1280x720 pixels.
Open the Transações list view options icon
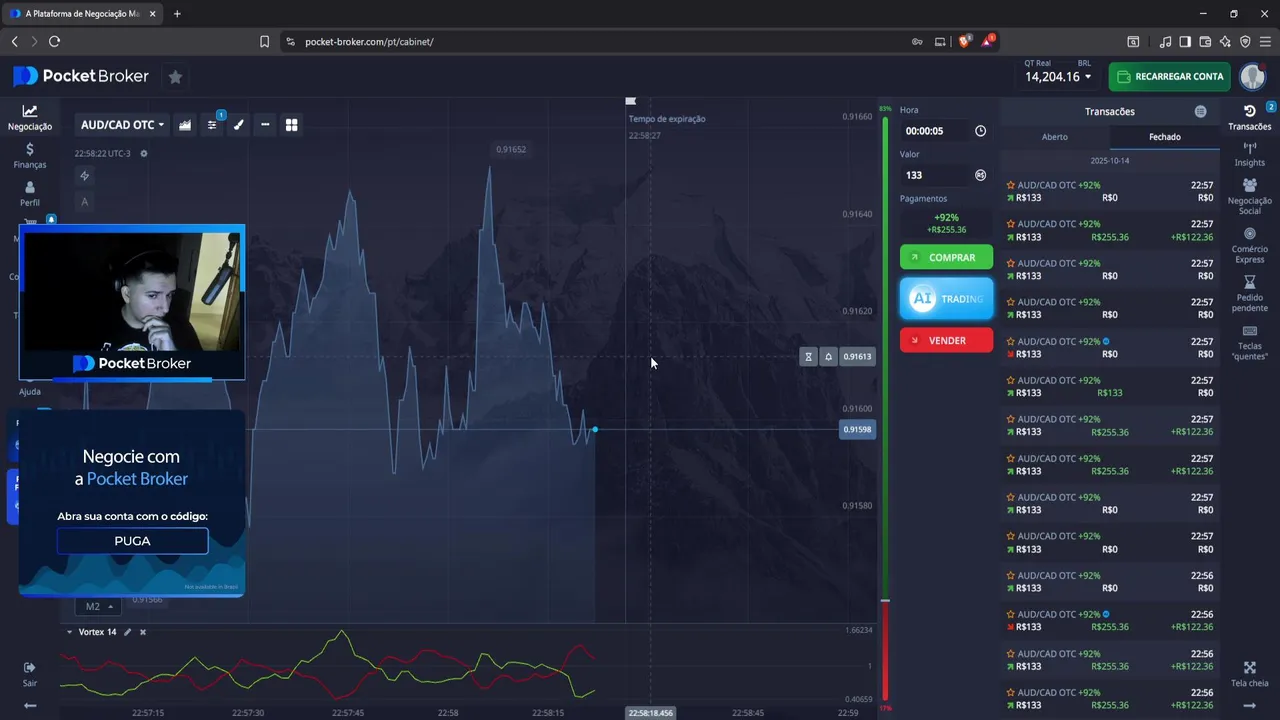pos(1200,111)
